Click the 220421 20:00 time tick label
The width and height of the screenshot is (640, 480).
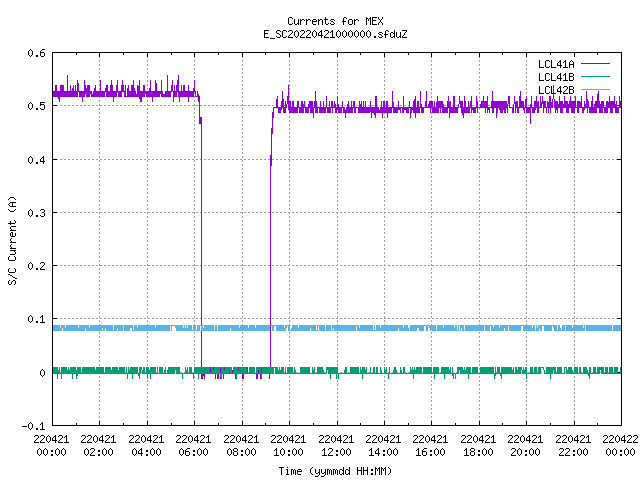click(x=525, y=446)
